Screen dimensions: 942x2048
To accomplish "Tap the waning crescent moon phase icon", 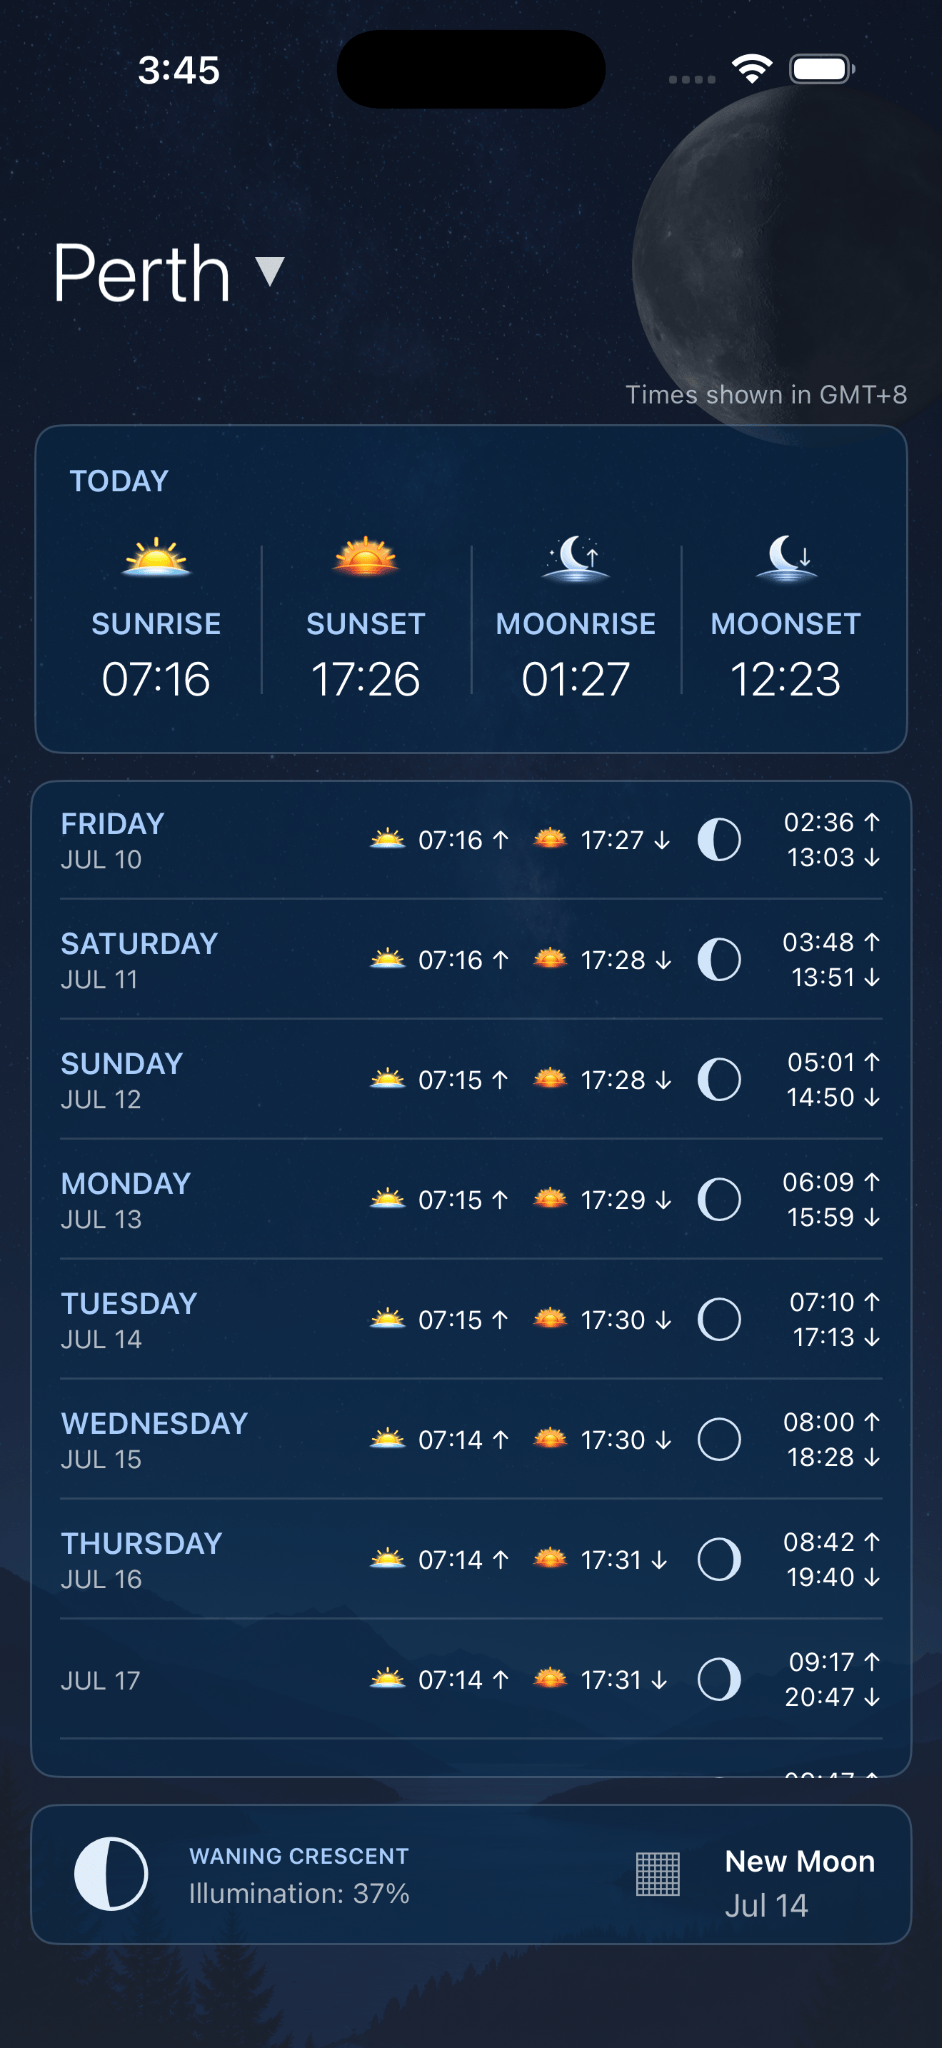I will pos(111,1874).
